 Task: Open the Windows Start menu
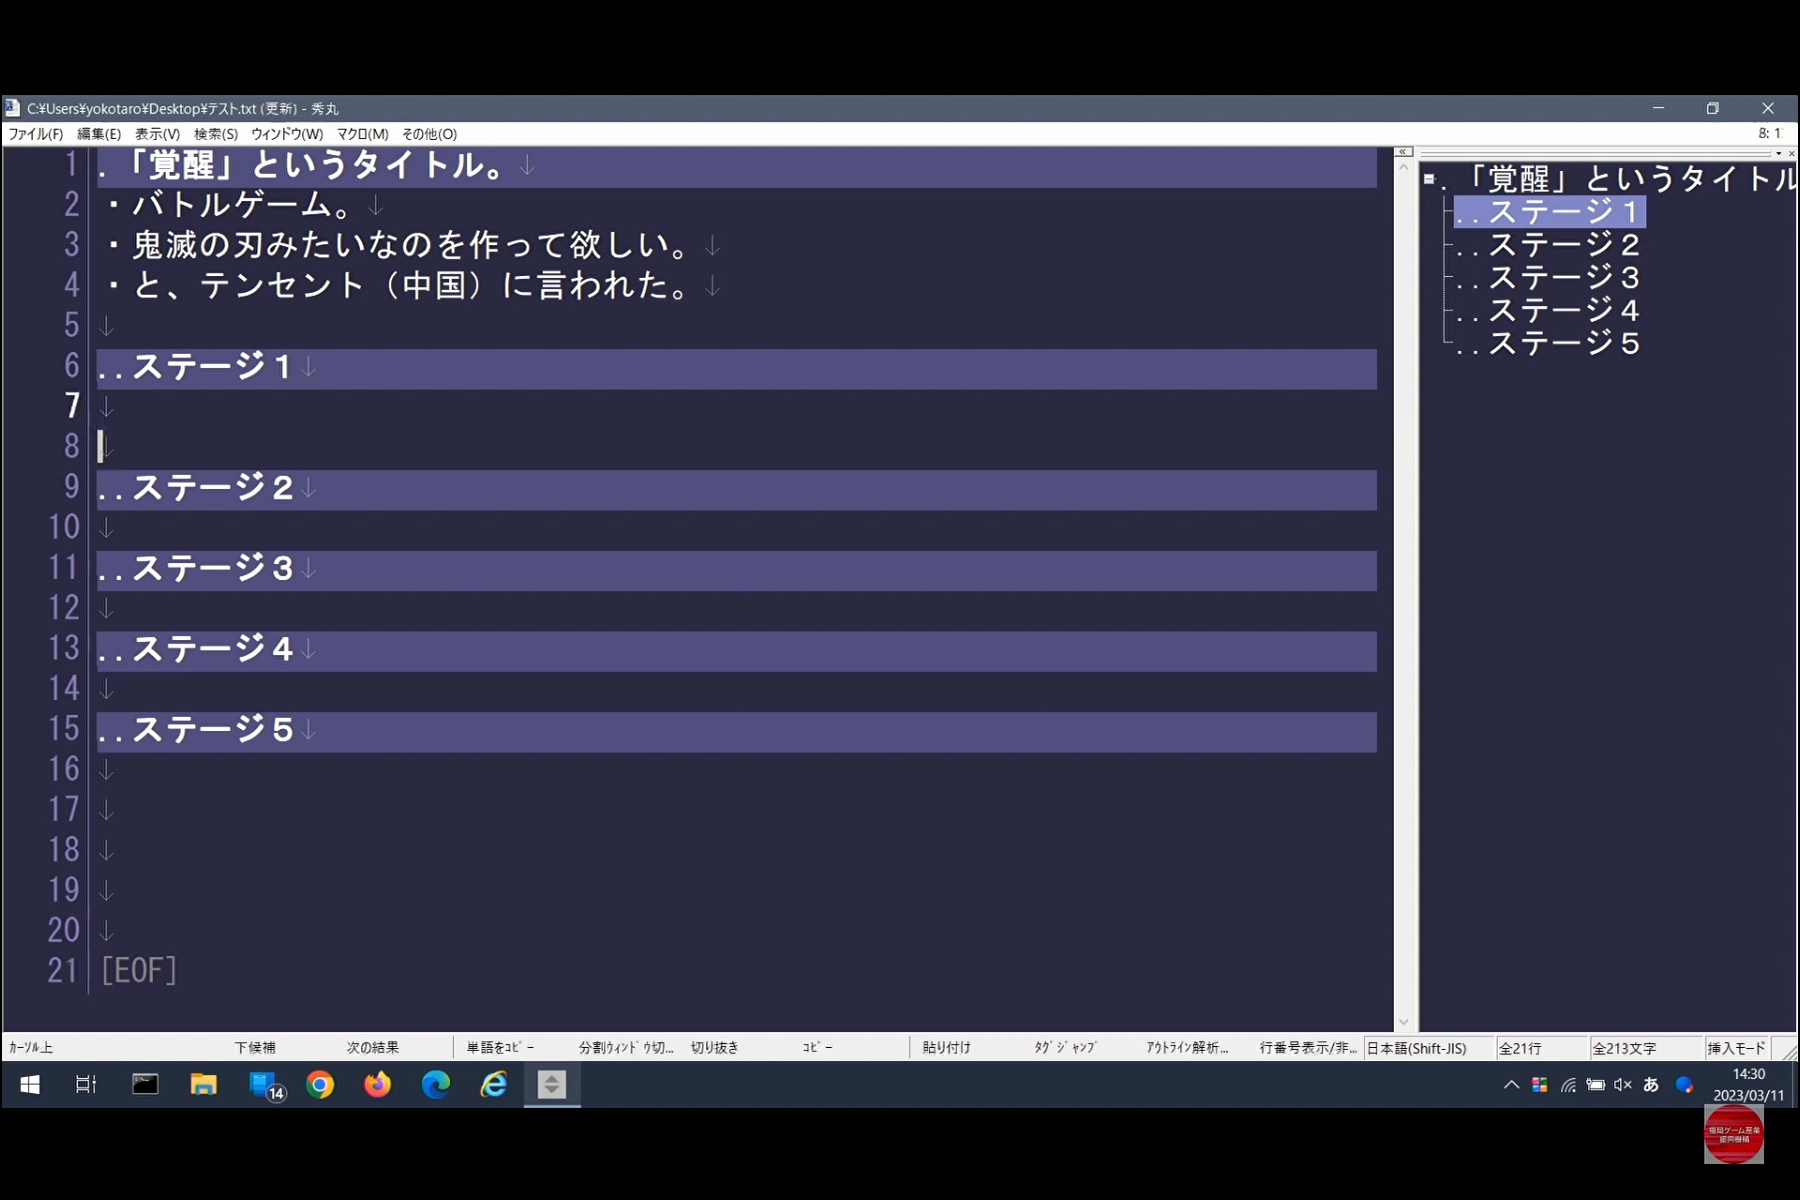30,1085
